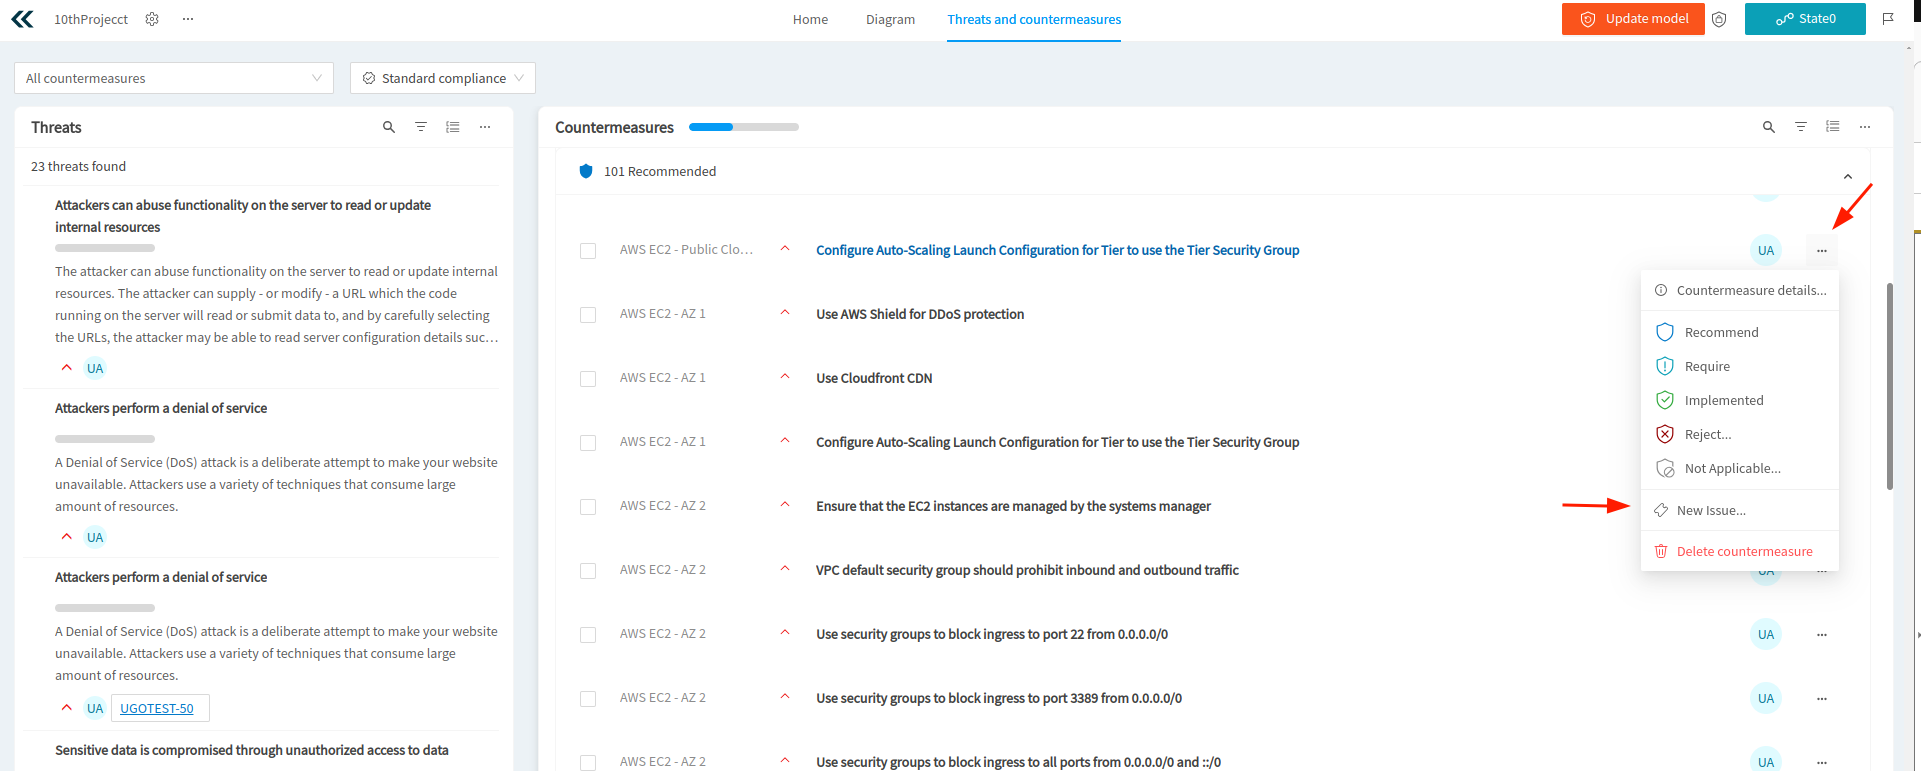
Task: Choose Countermeasure details menu item
Action: click(1740, 290)
